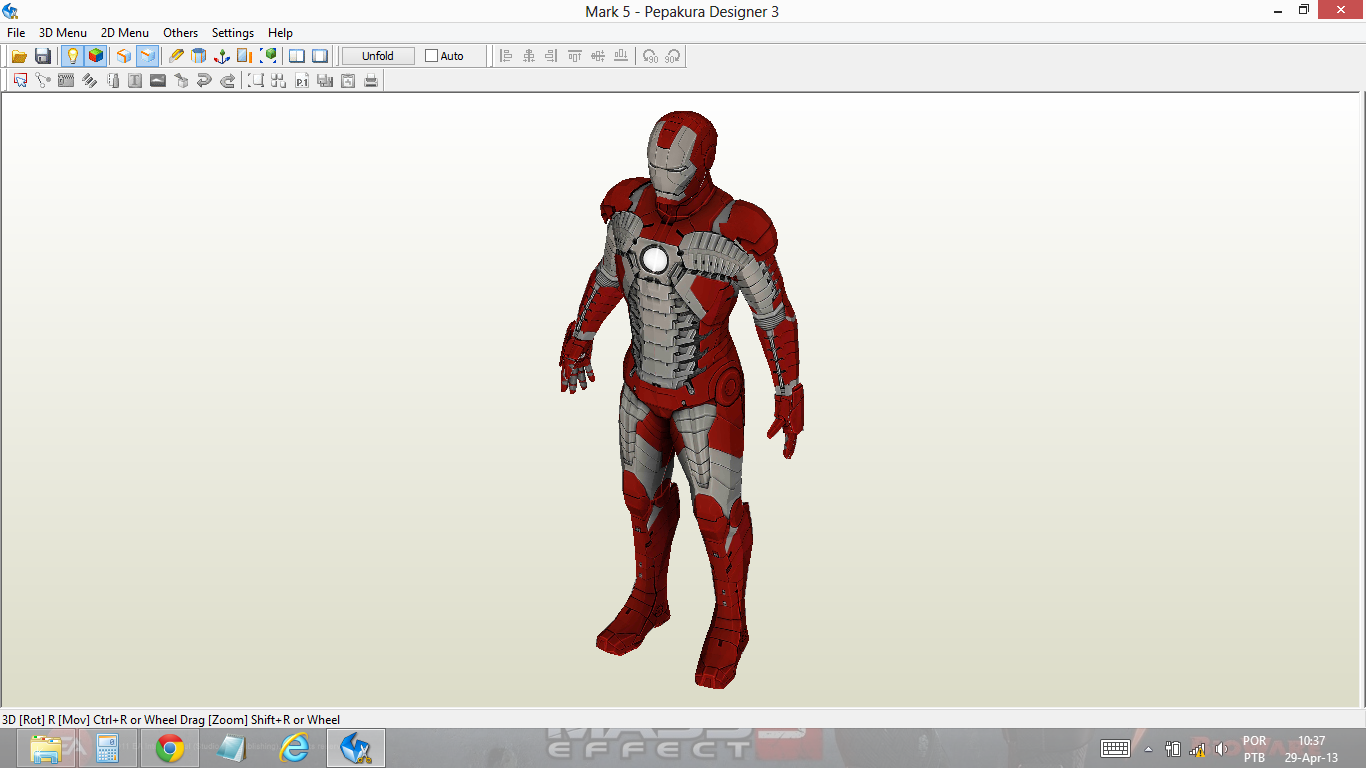
Task: Open File Explorer from the taskbar
Action: [x=46, y=748]
